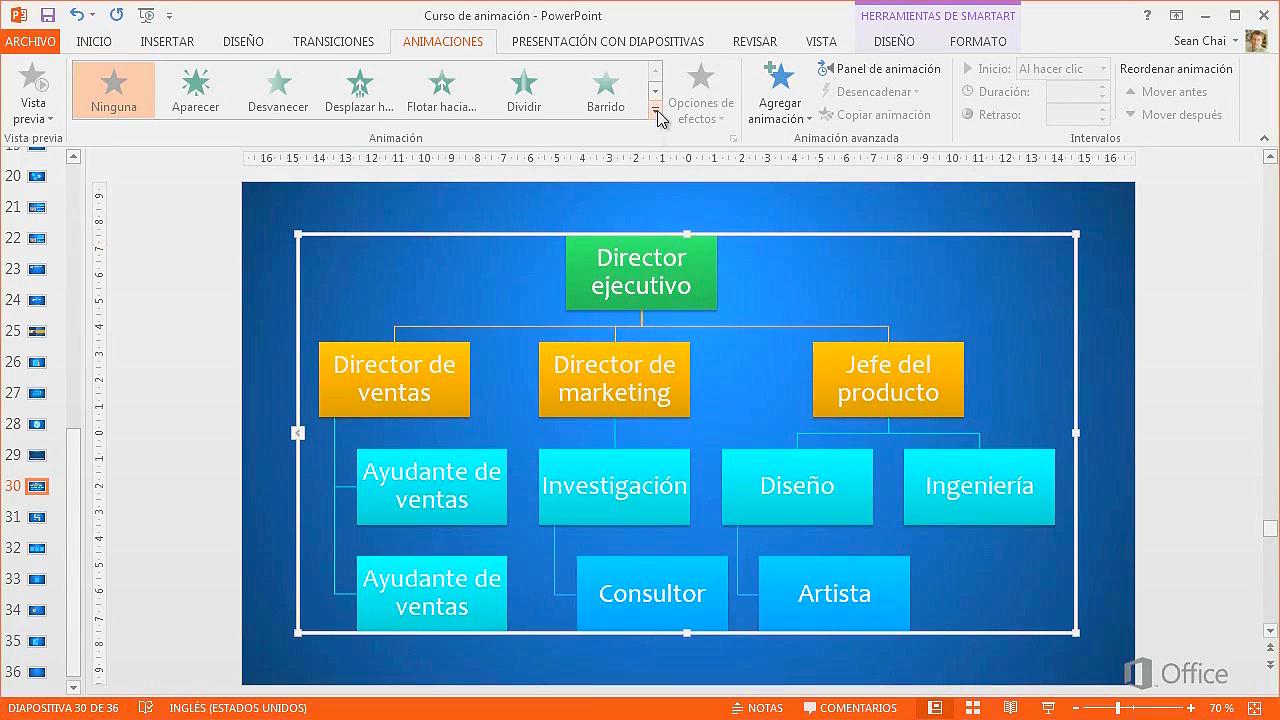Open the VISTA ribbon tab
The width and height of the screenshot is (1280, 720).
(821, 41)
